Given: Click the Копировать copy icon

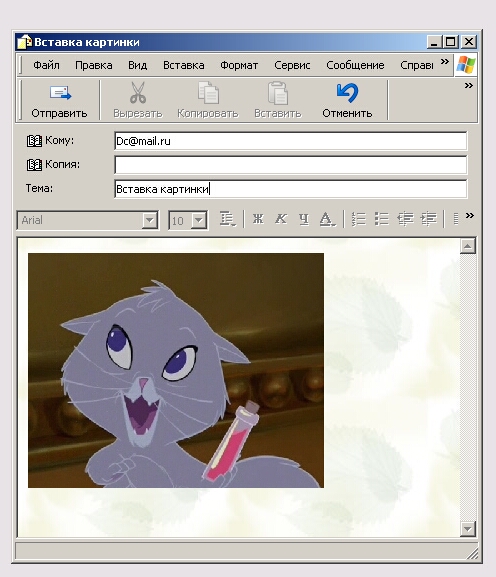Looking at the screenshot, I should 208,93.
